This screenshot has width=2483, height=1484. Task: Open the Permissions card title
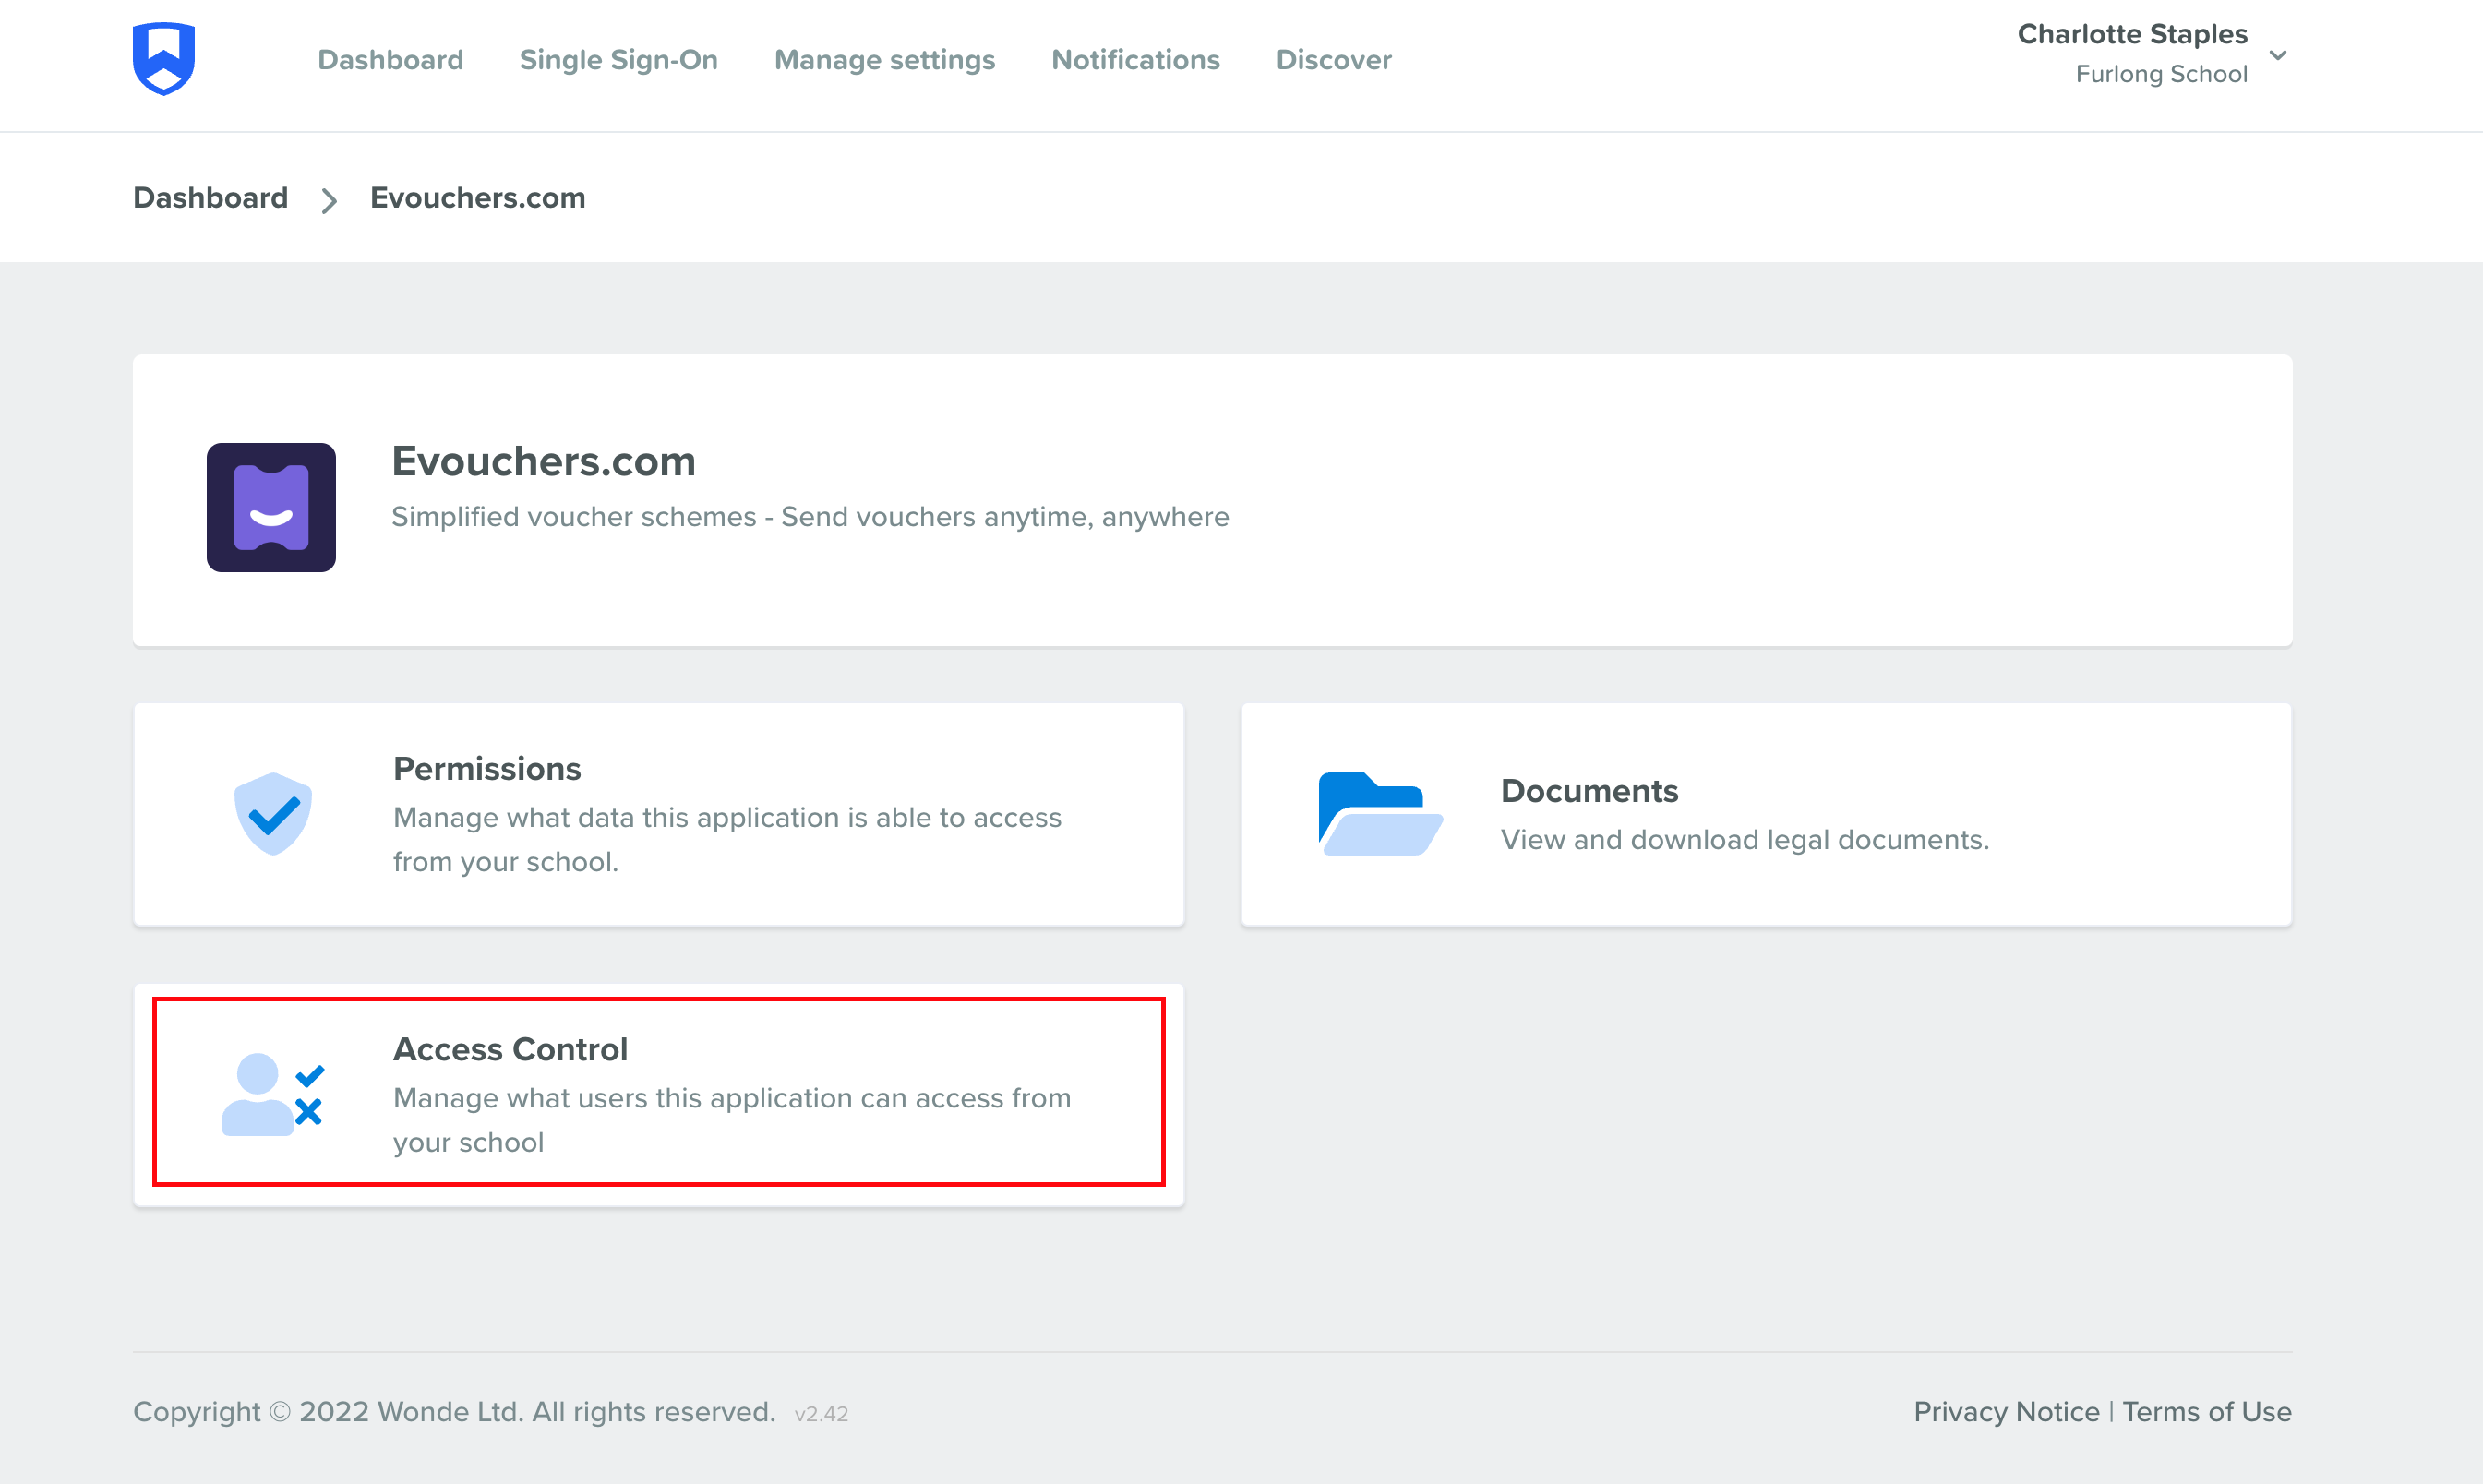(x=486, y=768)
